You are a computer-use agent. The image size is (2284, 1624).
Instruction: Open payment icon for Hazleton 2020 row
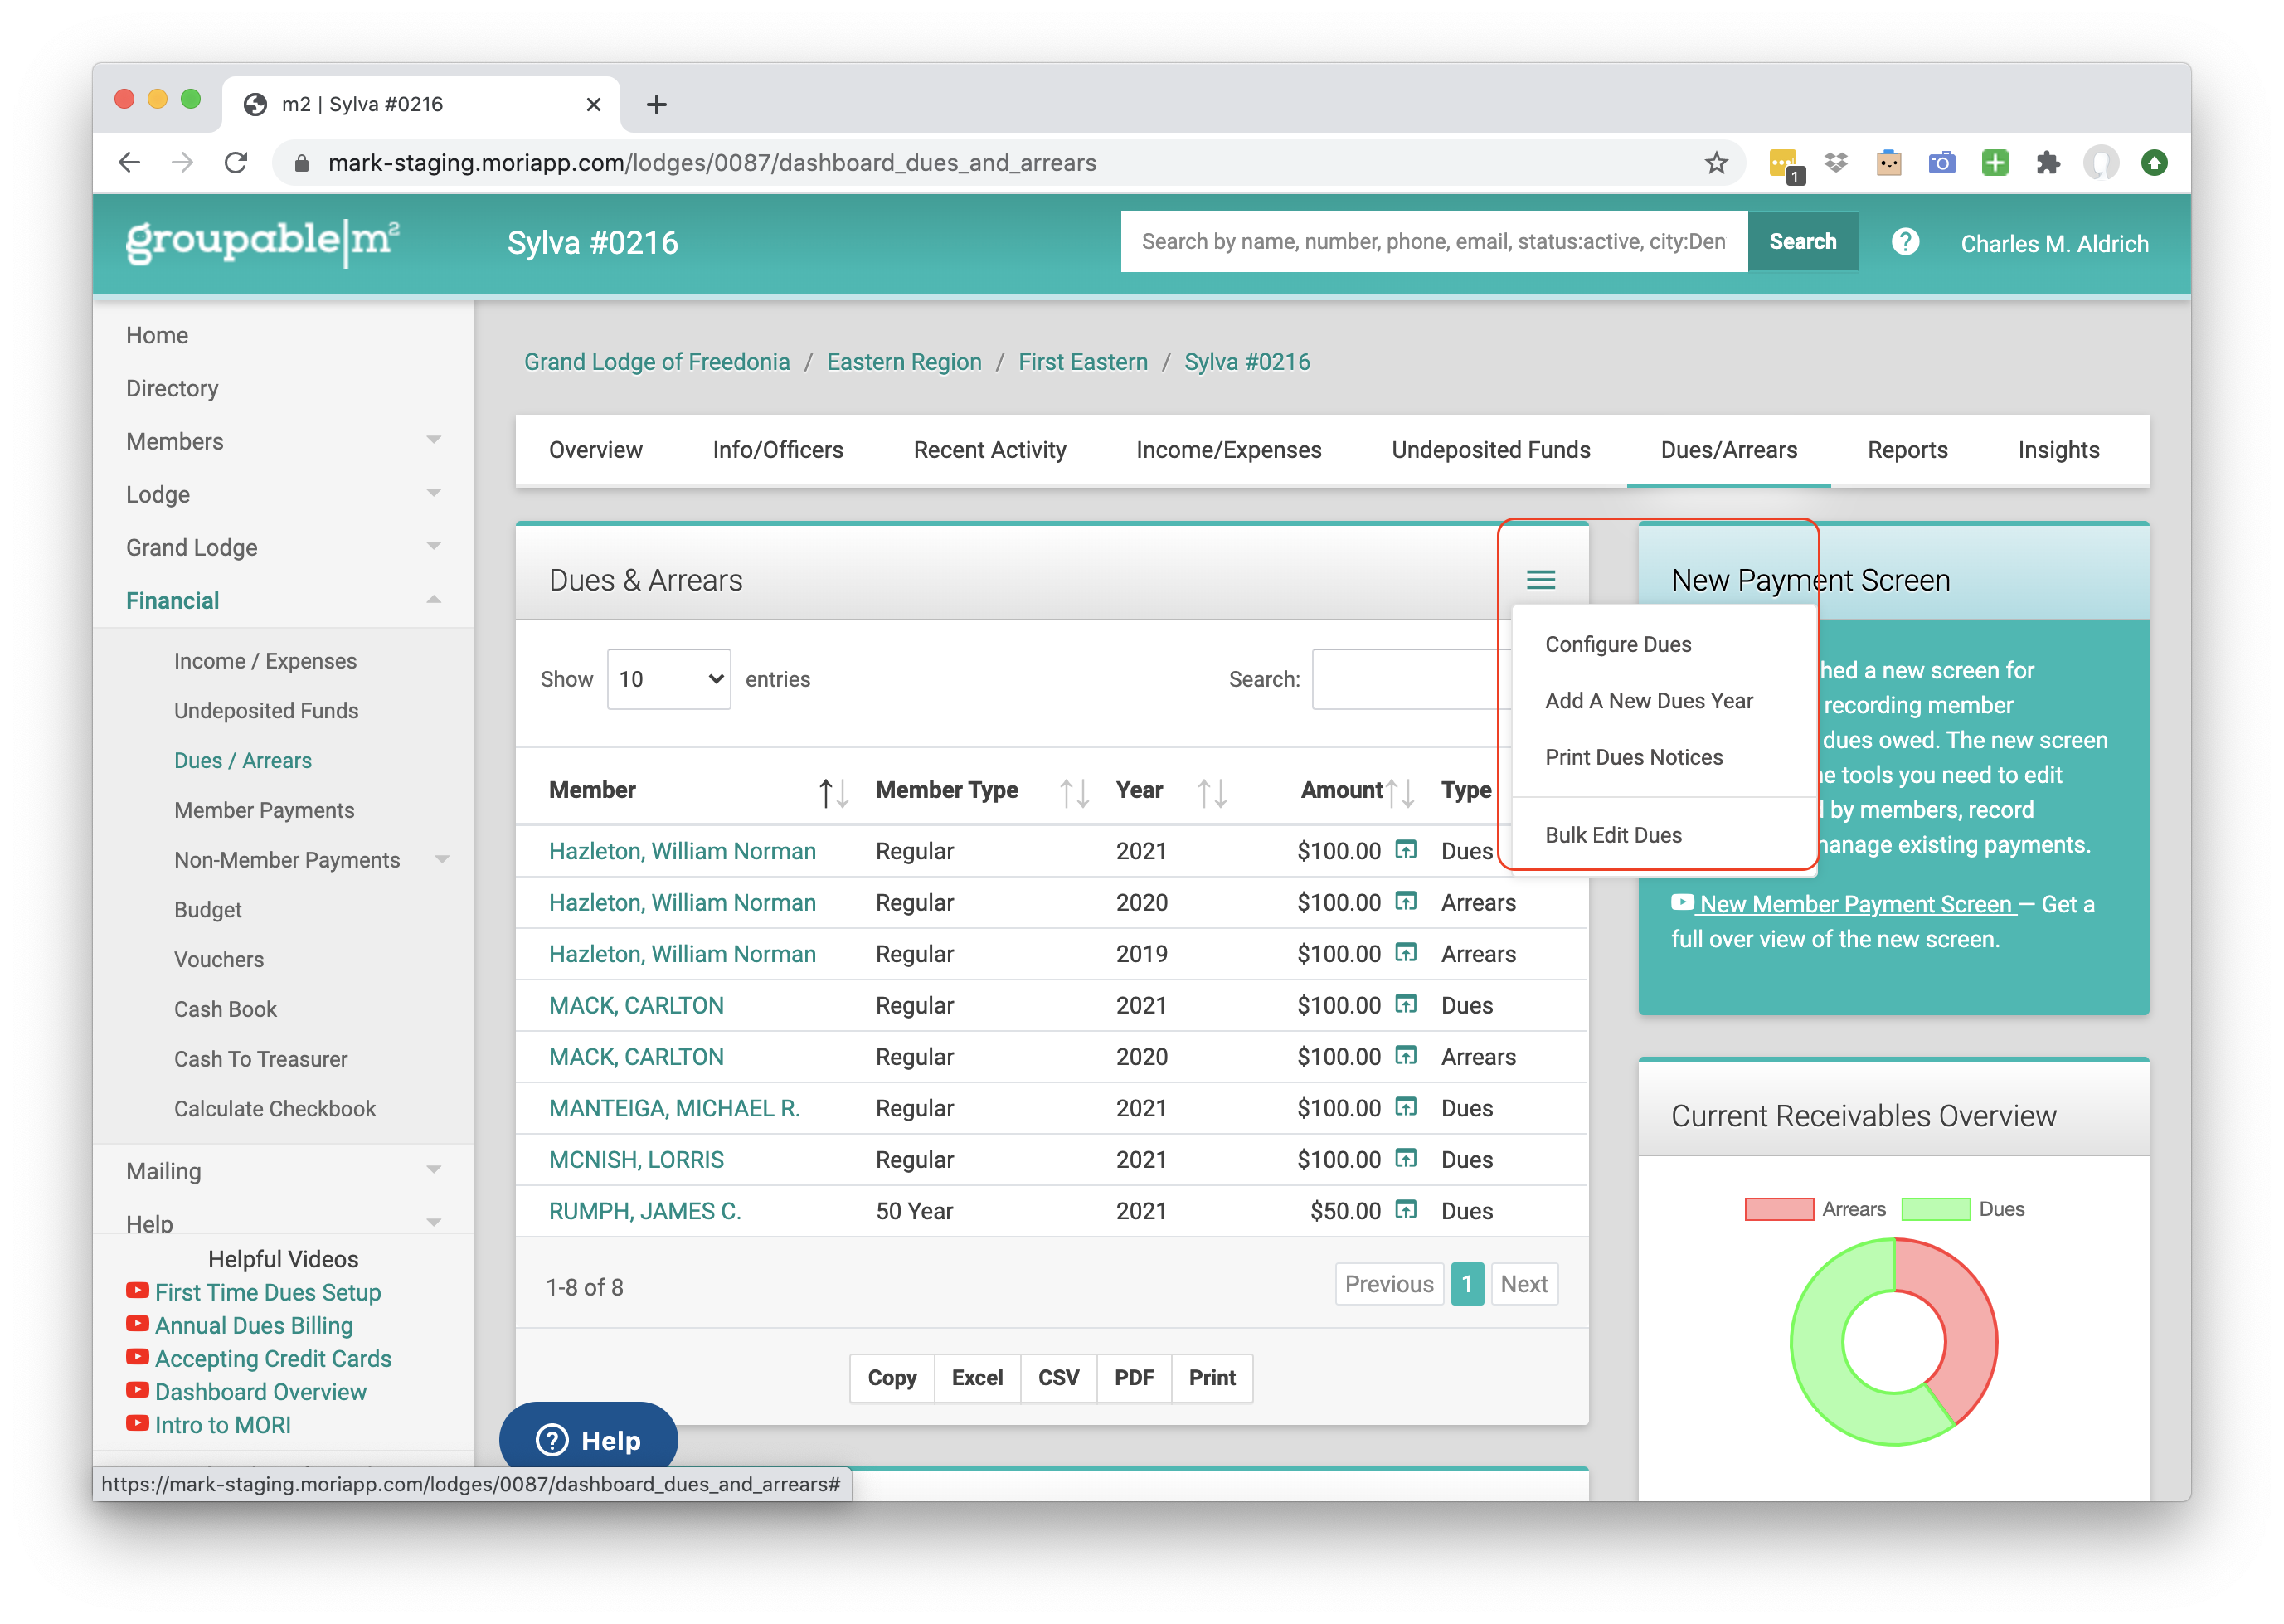coord(1406,901)
